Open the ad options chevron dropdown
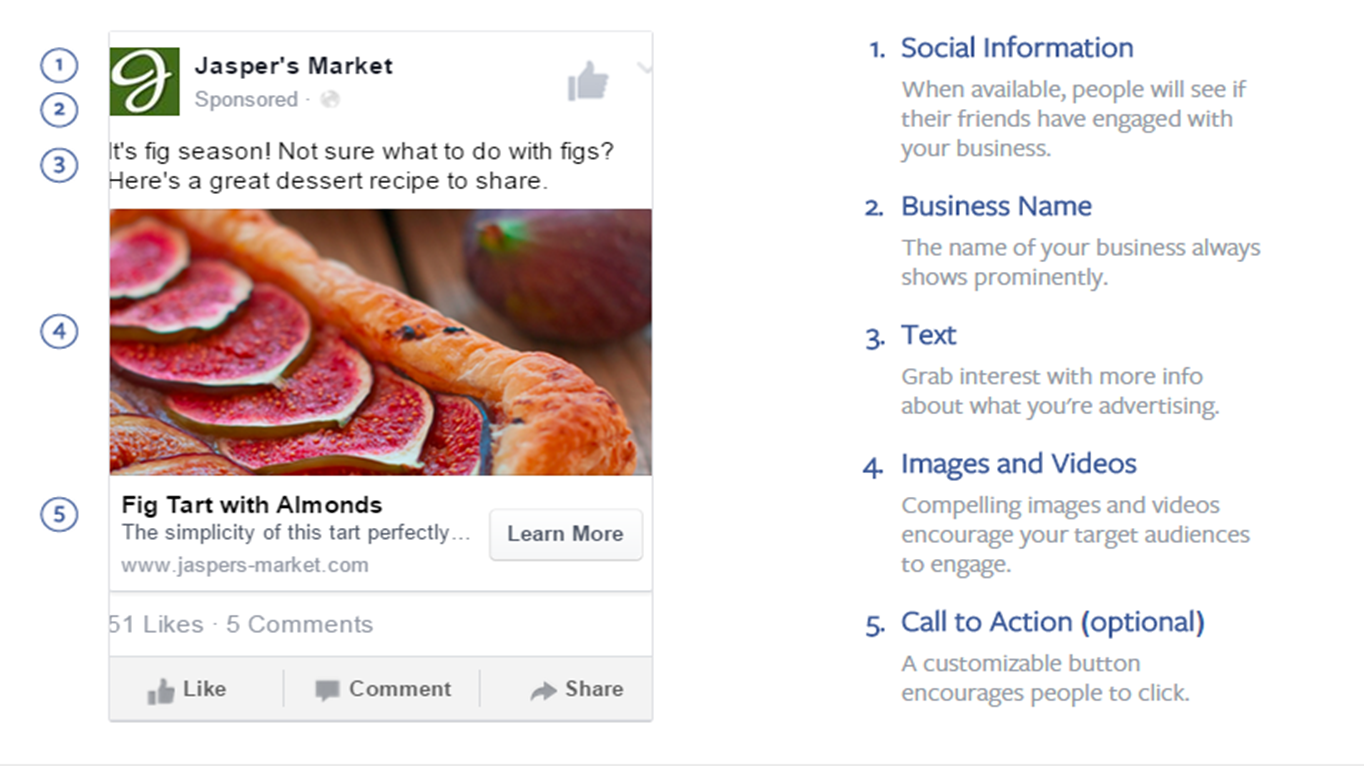 pyautogui.click(x=645, y=68)
